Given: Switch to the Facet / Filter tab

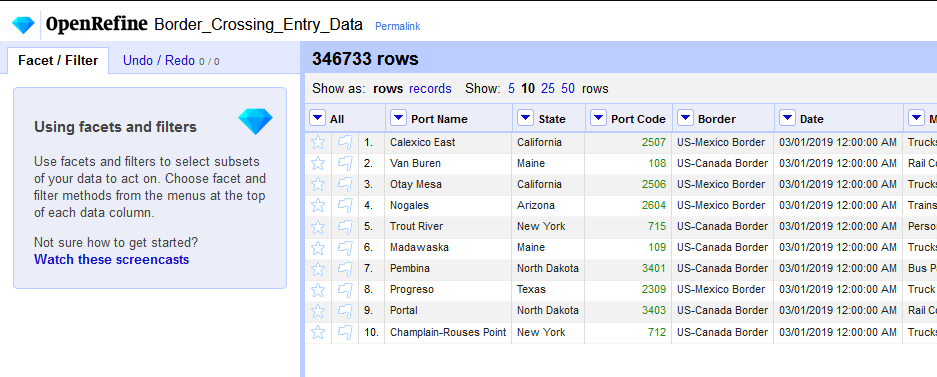Looking at the screenshot, I should click(58, 60).
